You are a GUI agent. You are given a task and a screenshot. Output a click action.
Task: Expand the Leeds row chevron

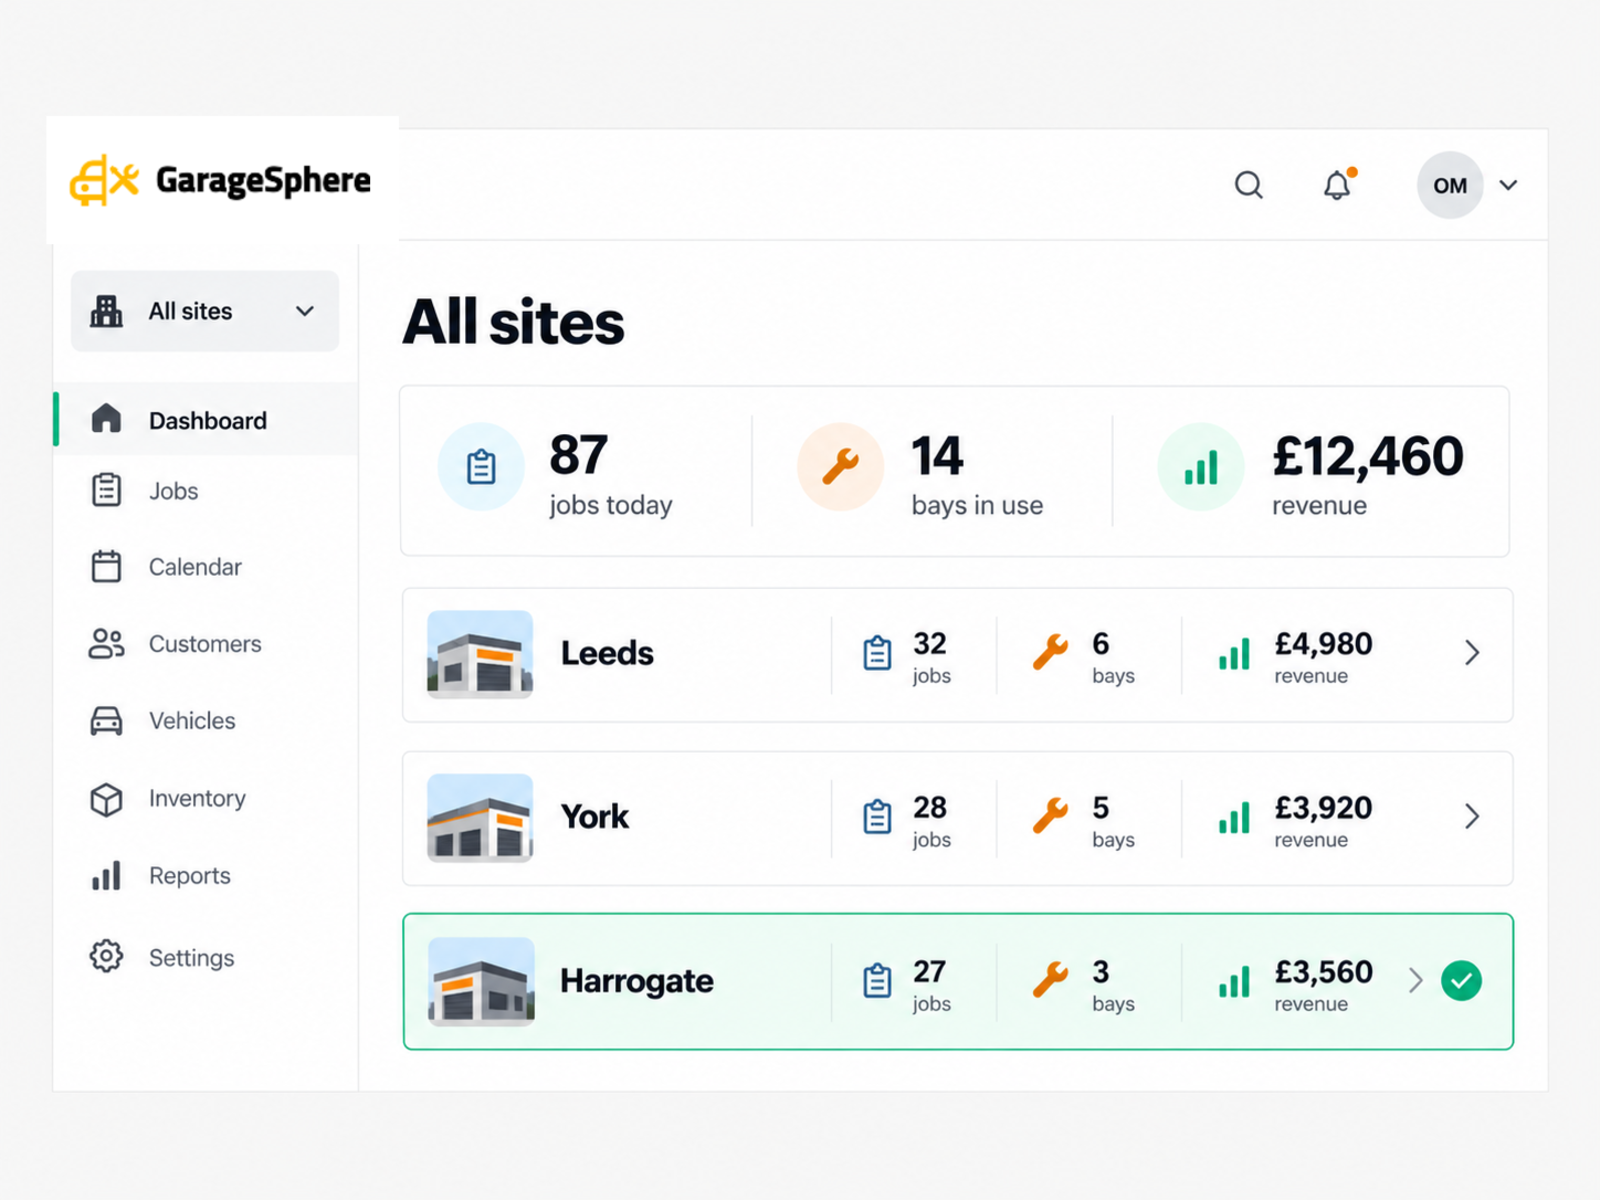[x=1472, y=653]
